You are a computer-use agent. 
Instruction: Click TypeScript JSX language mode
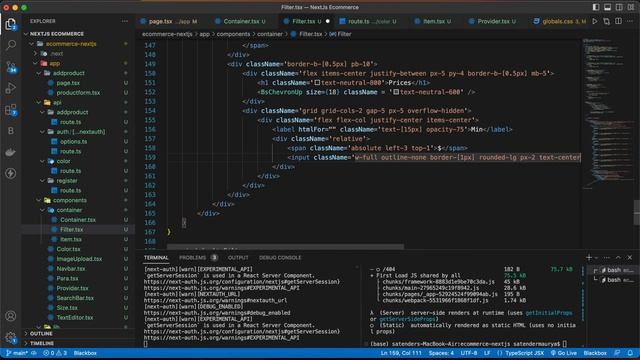point(524,353)
